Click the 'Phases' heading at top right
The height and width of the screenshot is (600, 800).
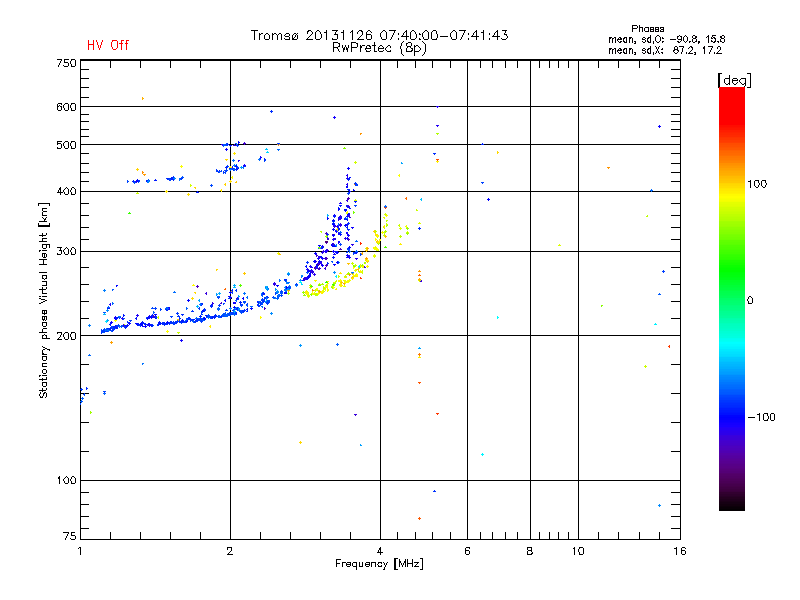[647, 29]
